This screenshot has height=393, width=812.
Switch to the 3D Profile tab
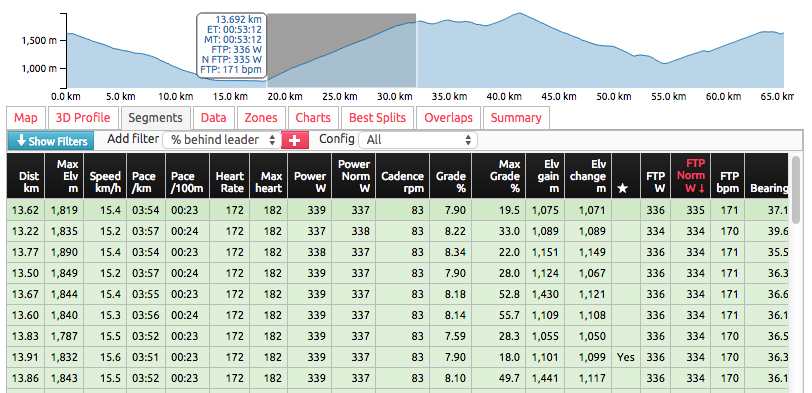click(83, 118)
